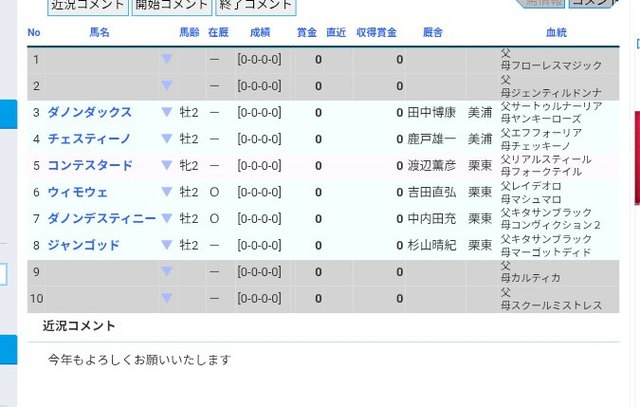Click trainer name 鹿戸雄一
Image resolution: width=640 pixels, height=407 pixels.
431,139
